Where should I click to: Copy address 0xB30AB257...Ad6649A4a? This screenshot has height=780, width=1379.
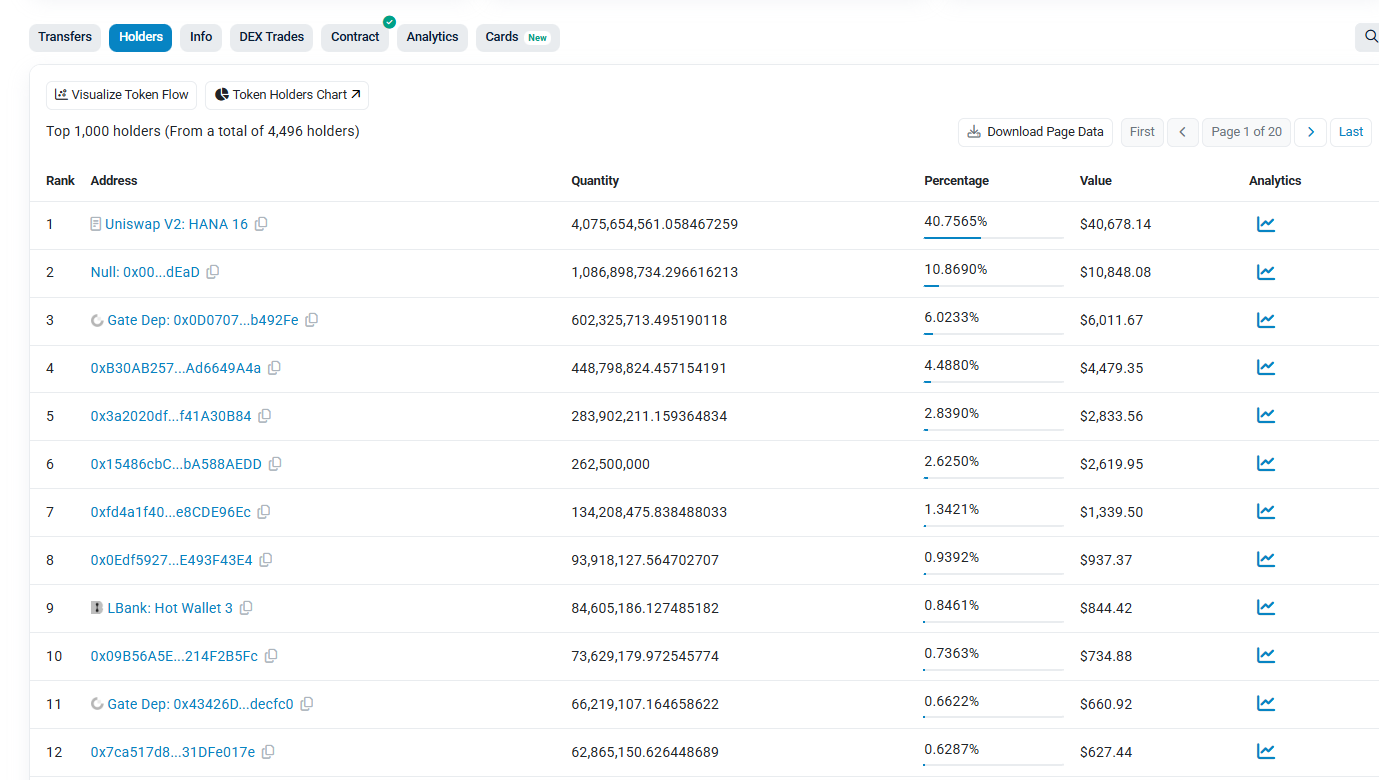[x=274, y=368]
